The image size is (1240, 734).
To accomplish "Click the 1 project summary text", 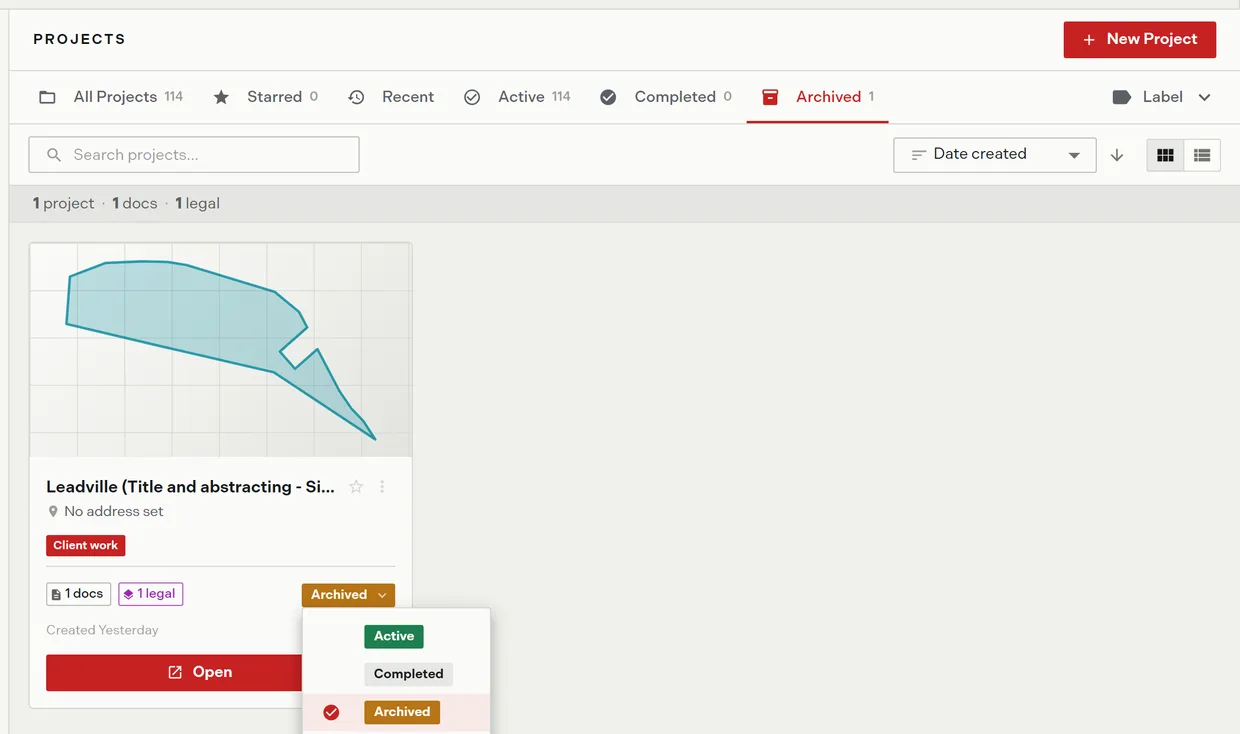I will click(63, 203).
